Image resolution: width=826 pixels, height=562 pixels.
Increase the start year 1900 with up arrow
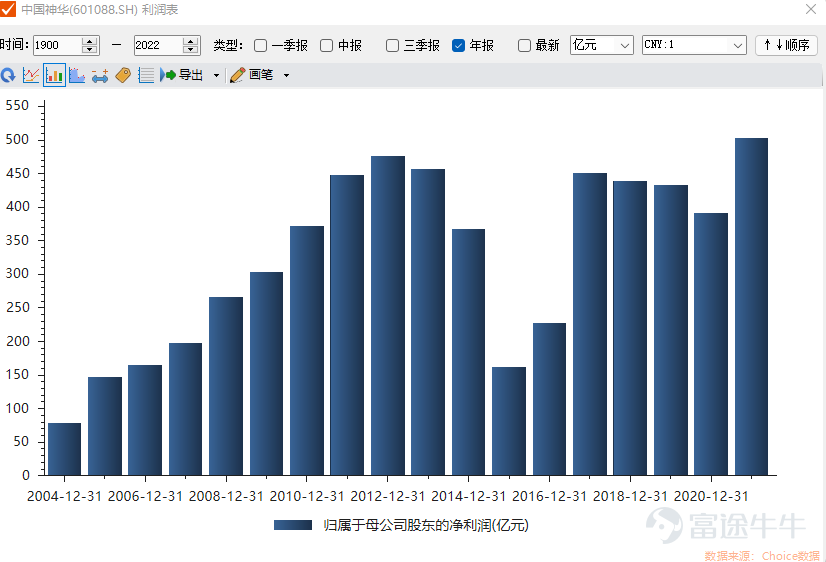click(x=90, y=41)
